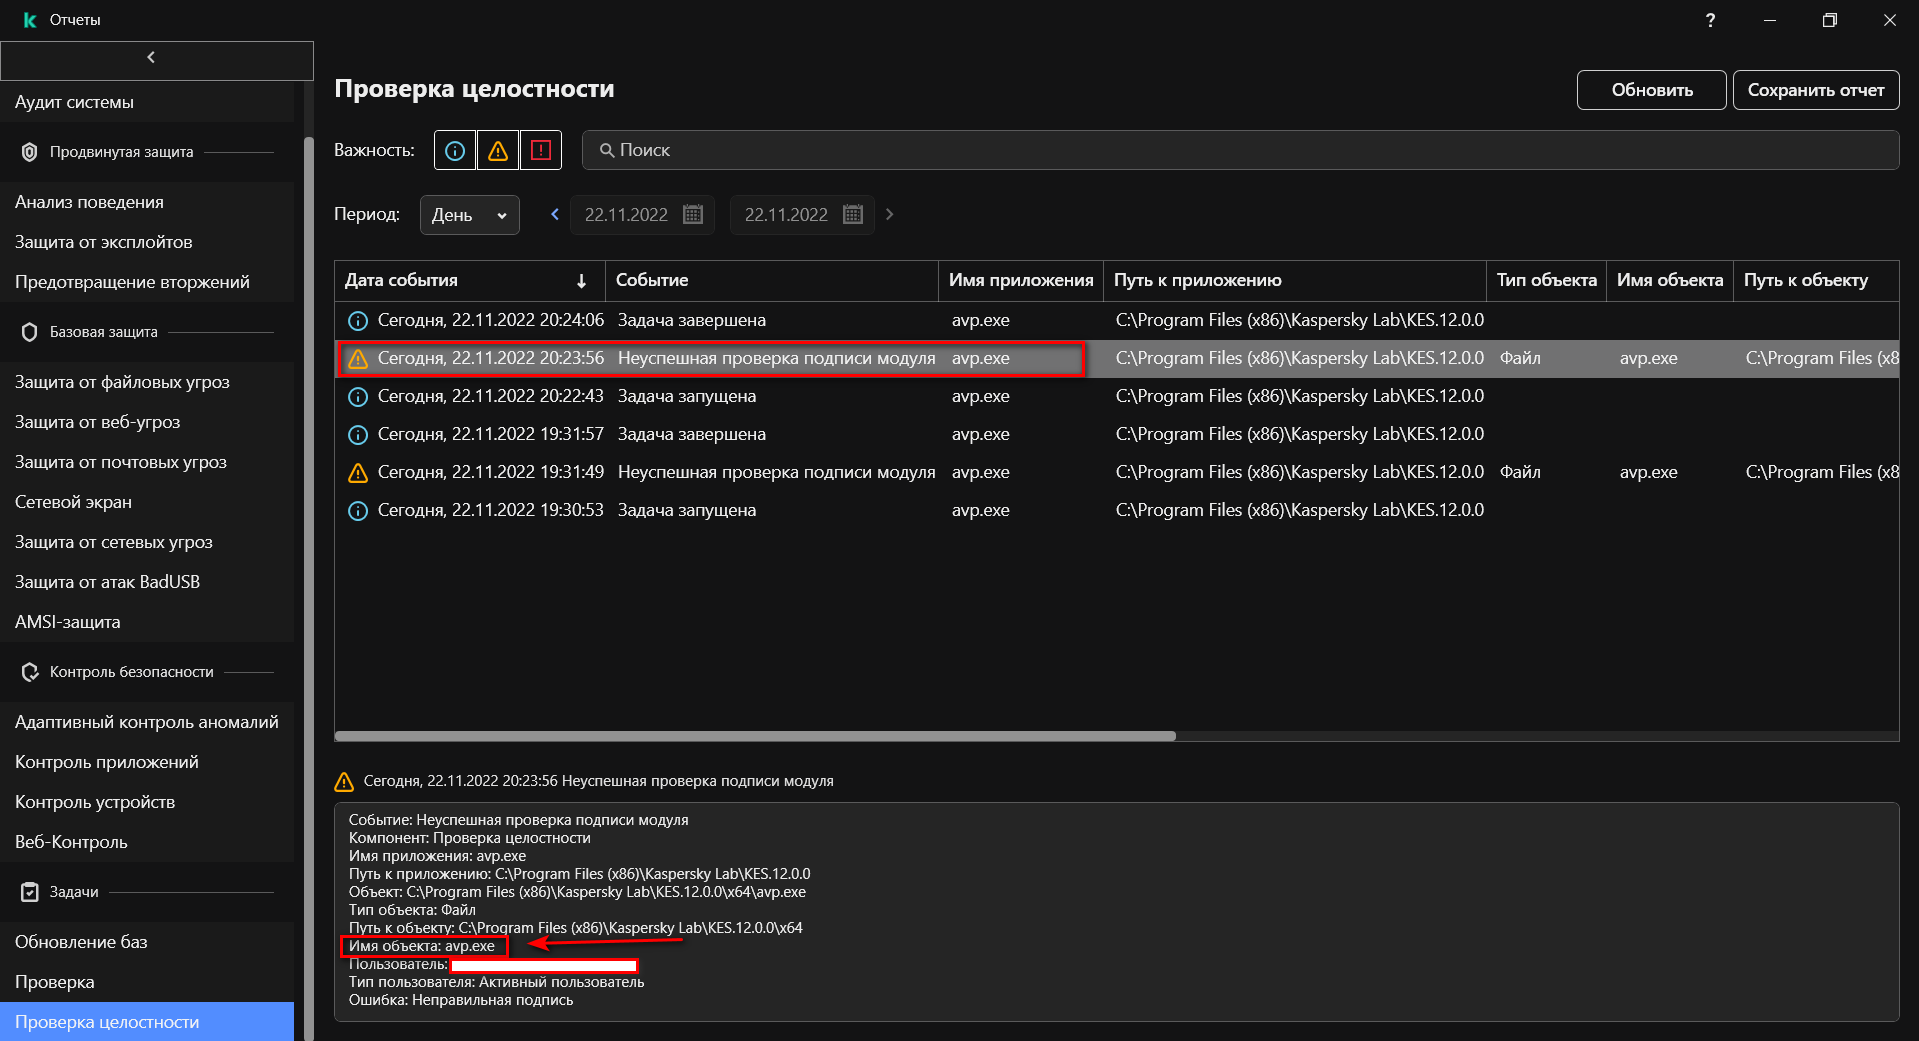This screenshot has width=1919, height=1041.
Task: Toggle the informational importance filter
Action: [x=455, y=151]
